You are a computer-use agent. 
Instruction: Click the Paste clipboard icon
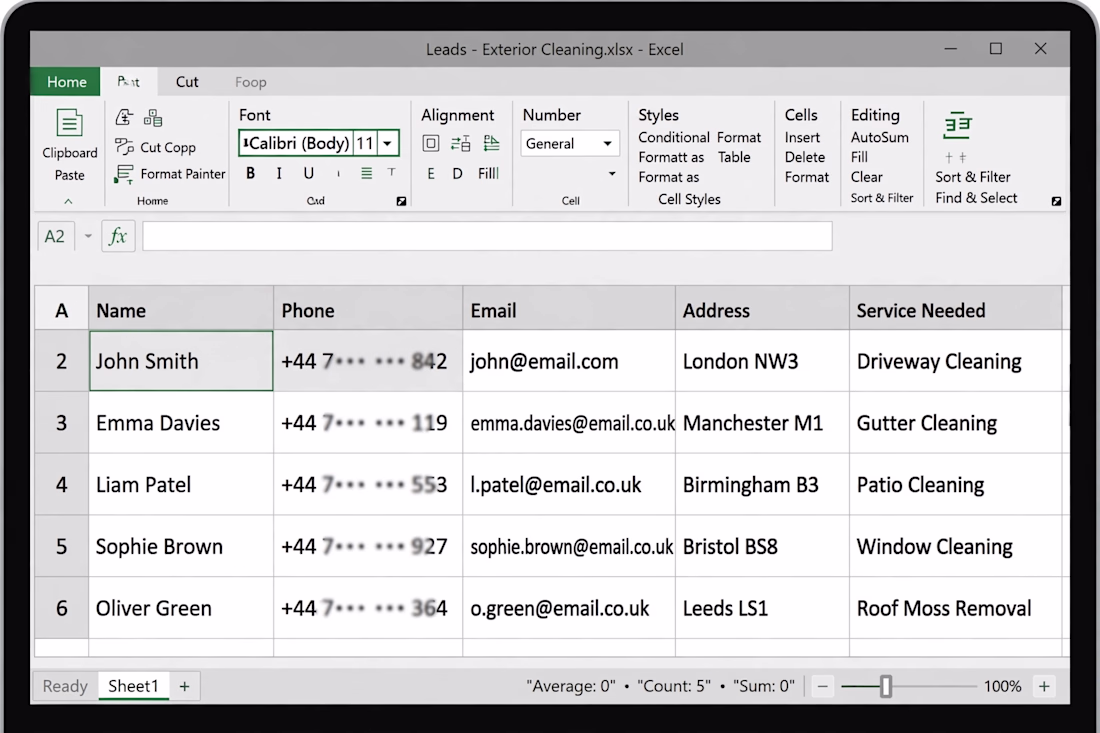point(69,123)
